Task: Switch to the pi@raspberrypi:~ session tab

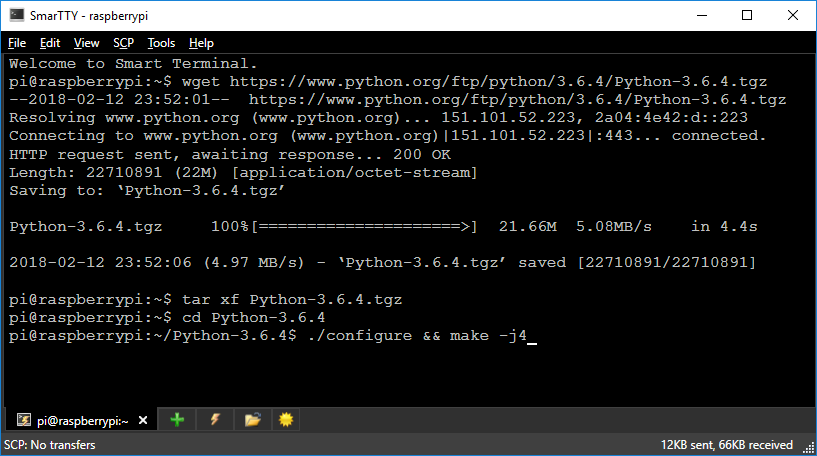Action: click(x=82, y=421)
